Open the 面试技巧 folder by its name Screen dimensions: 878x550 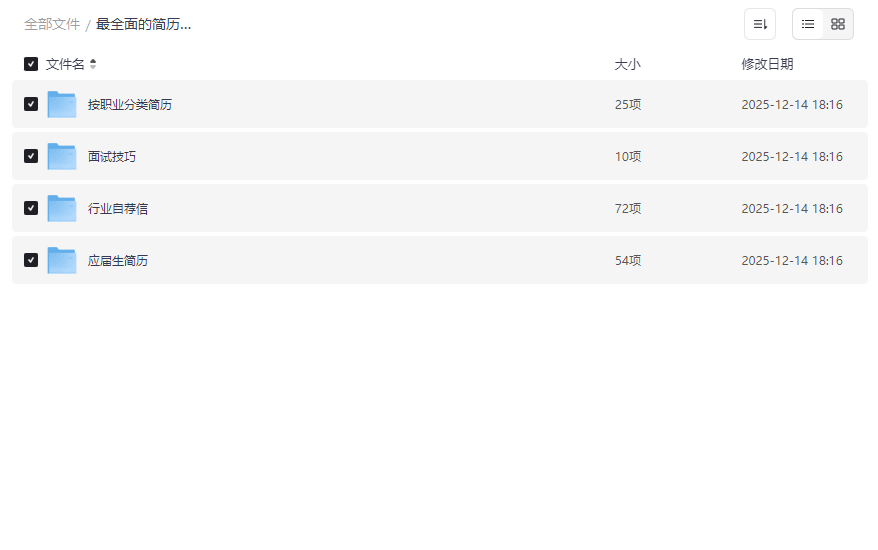112,156
